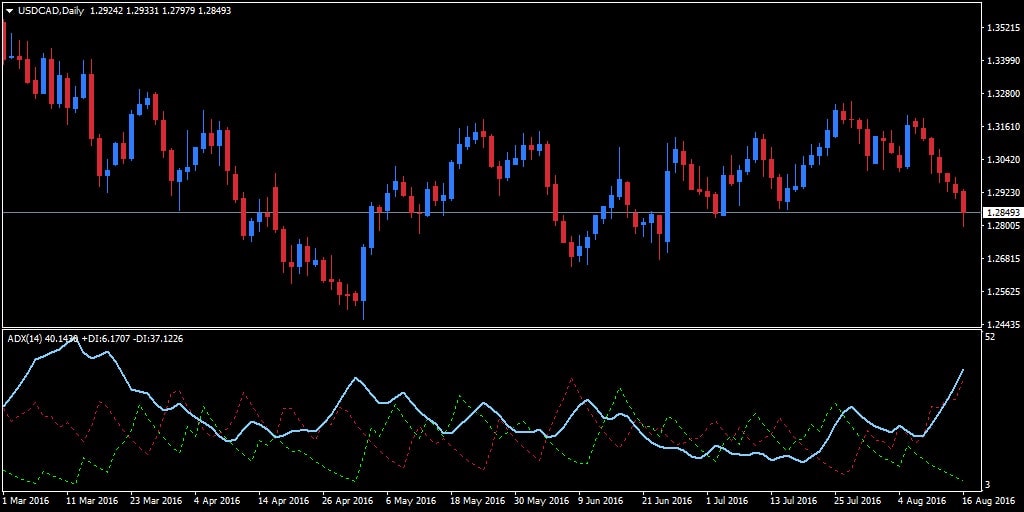Select the 1.24435 price axis label
Viewport: 1024px width, 512px height.
[1003, 325]
